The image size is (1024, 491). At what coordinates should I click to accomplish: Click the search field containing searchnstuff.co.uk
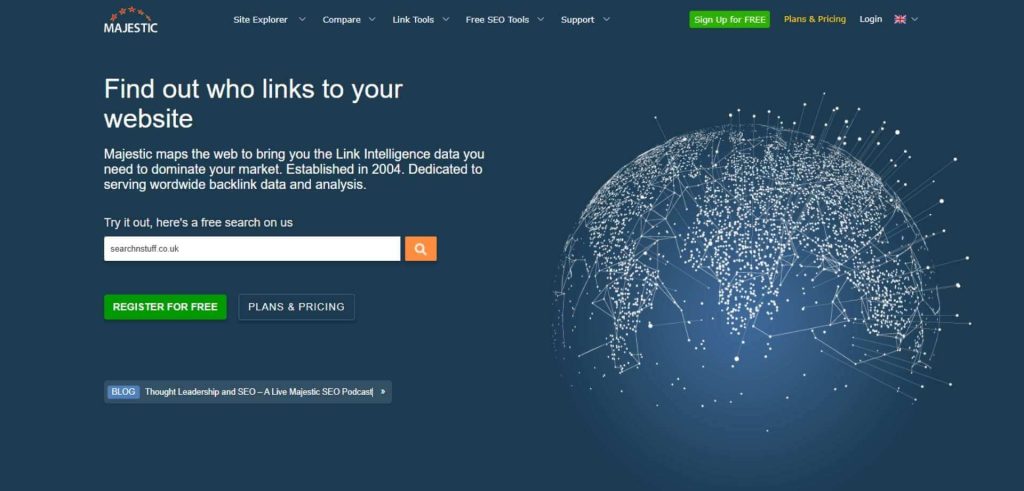(252, 249)
